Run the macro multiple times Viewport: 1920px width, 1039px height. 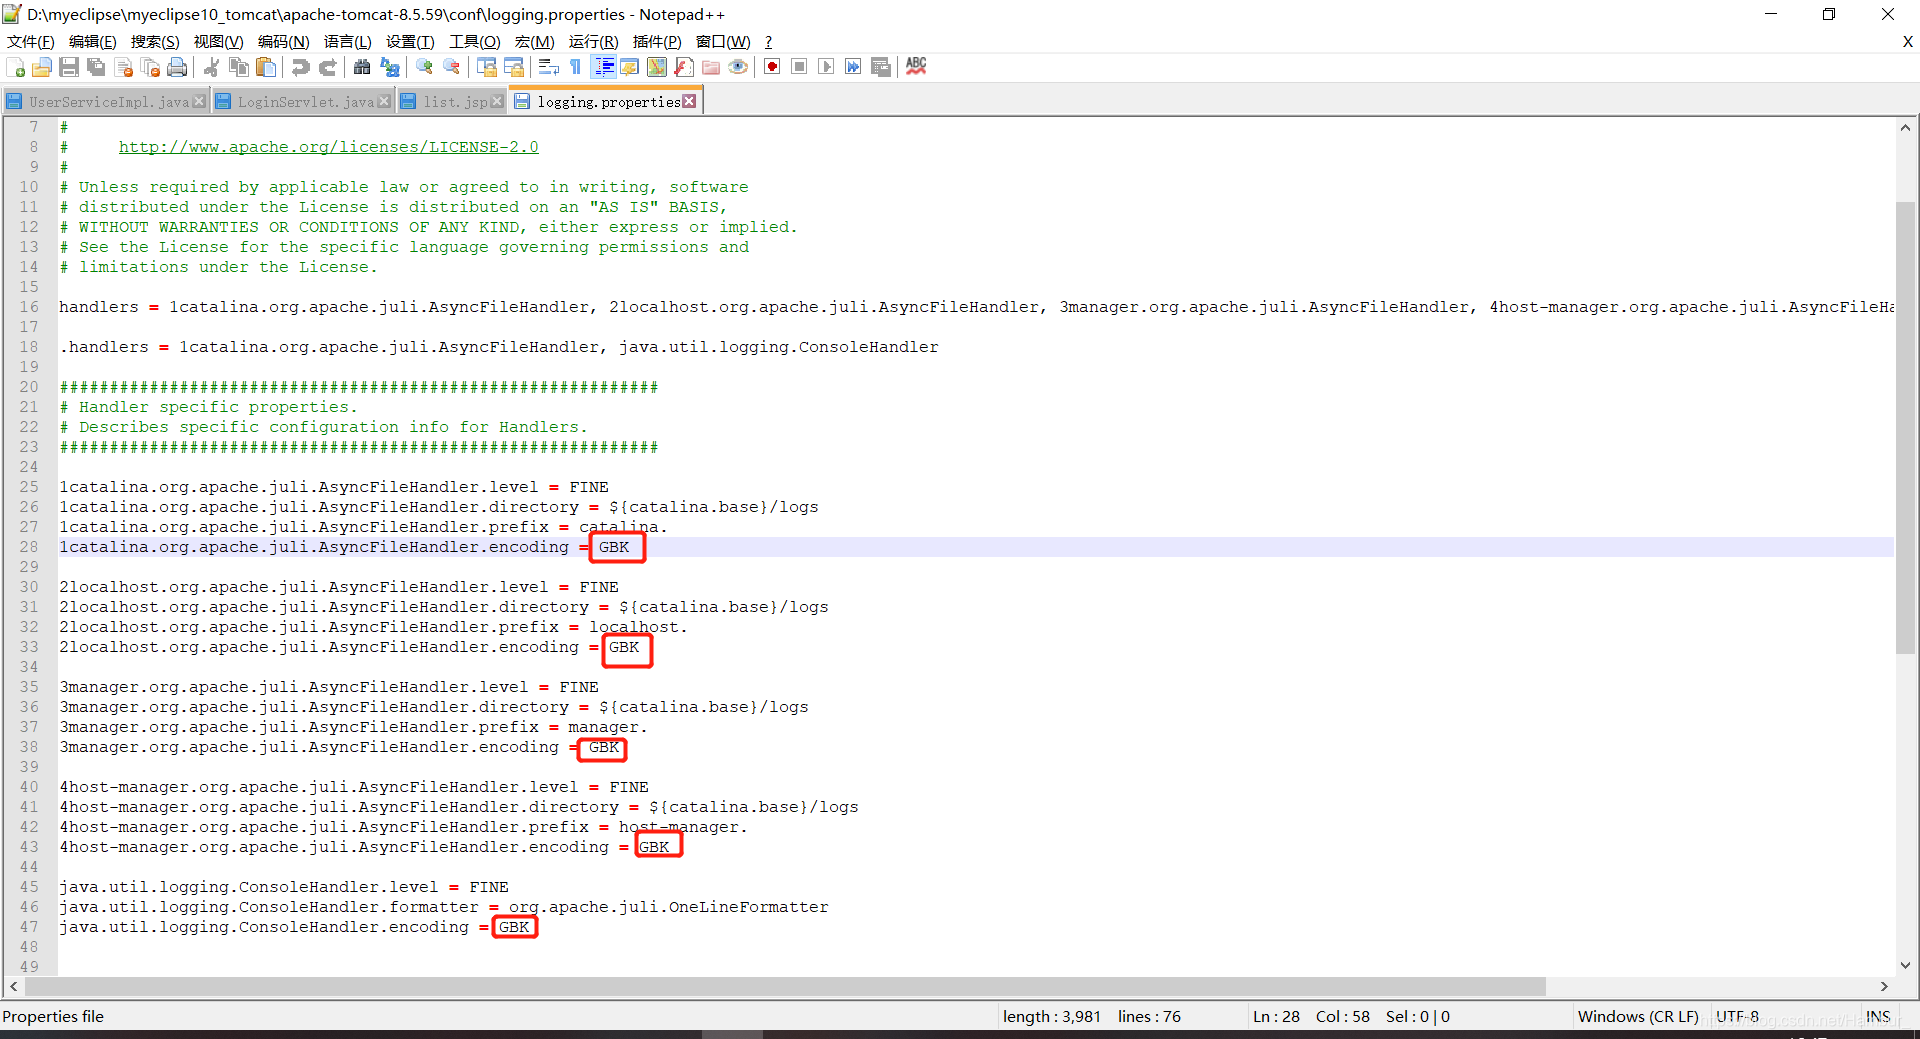pos(853,67)
